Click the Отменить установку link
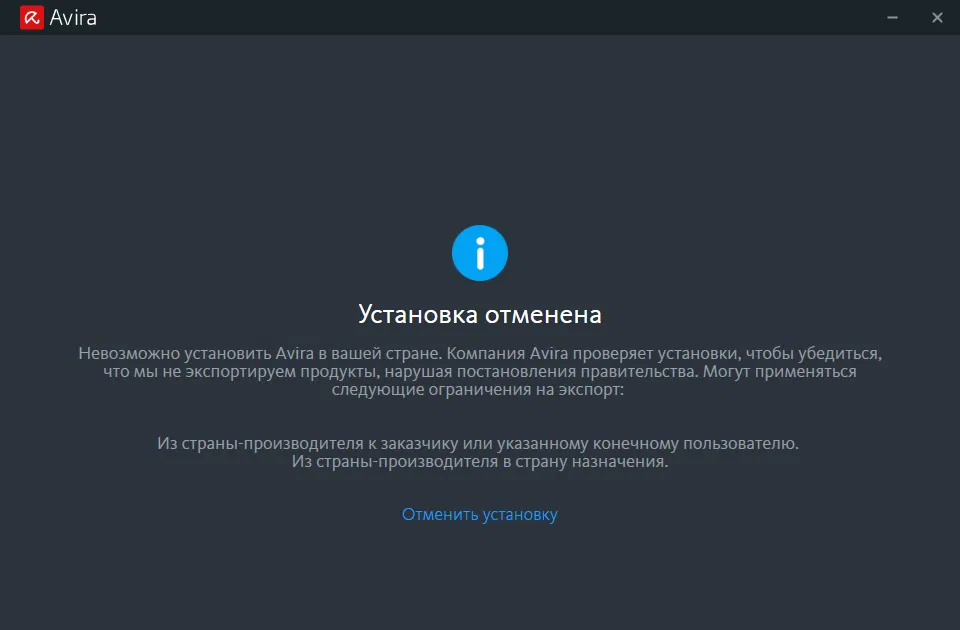Screen dimensions: 960x630 (480, 514)
